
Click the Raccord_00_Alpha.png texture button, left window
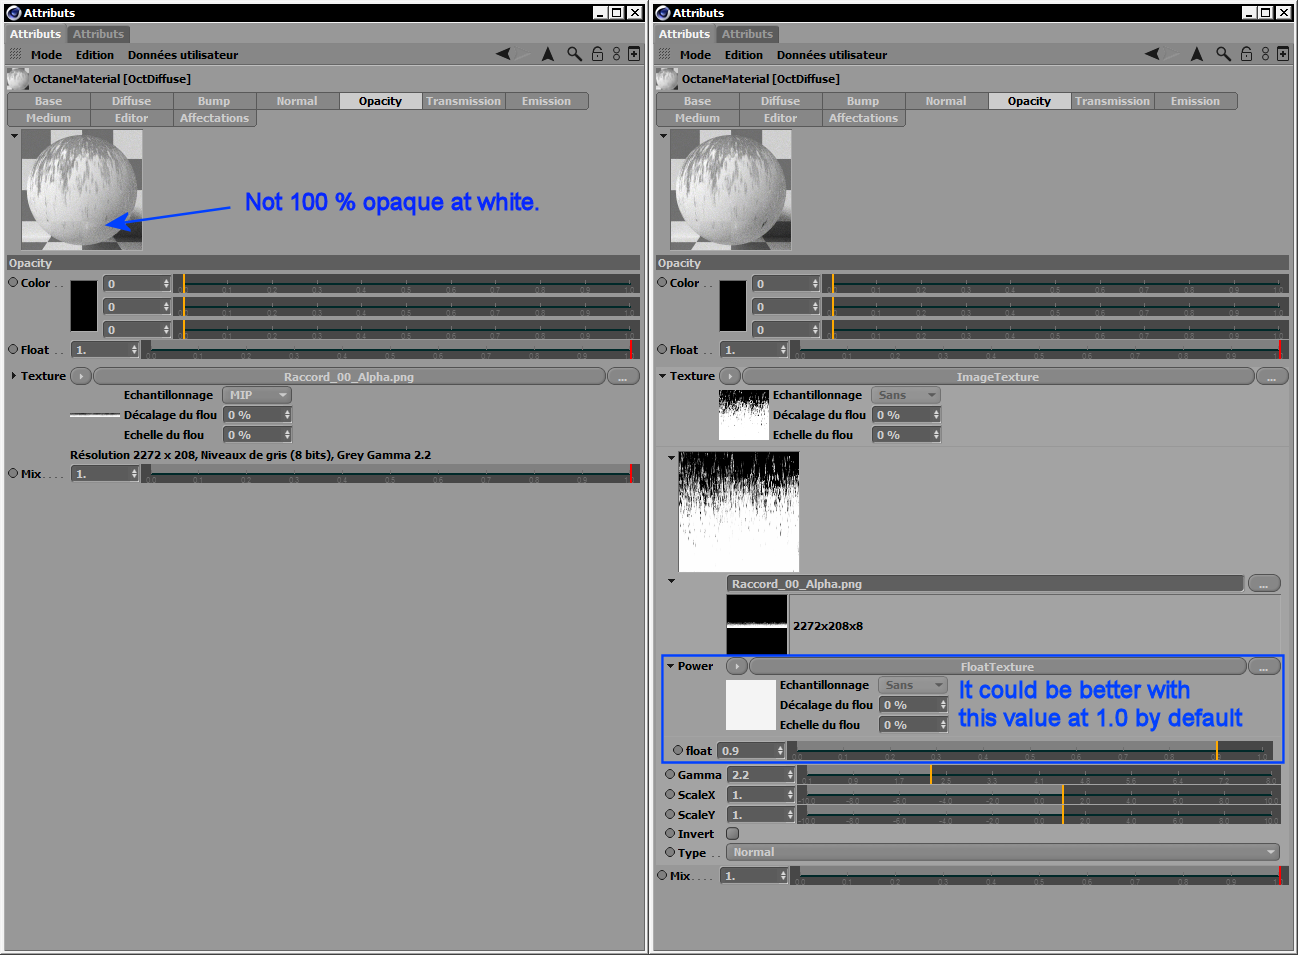(x=349, y=376)
